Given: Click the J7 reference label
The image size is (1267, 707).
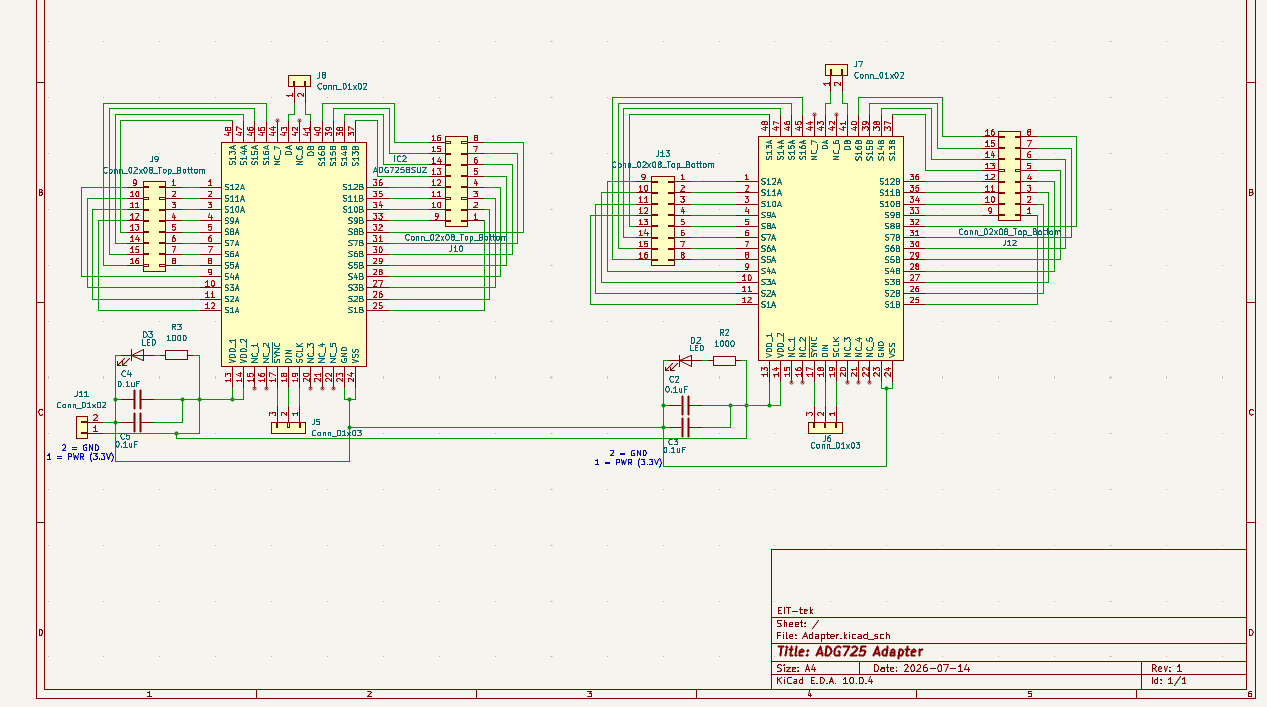Looking at the screenshot, I should [x=858, y=64].
